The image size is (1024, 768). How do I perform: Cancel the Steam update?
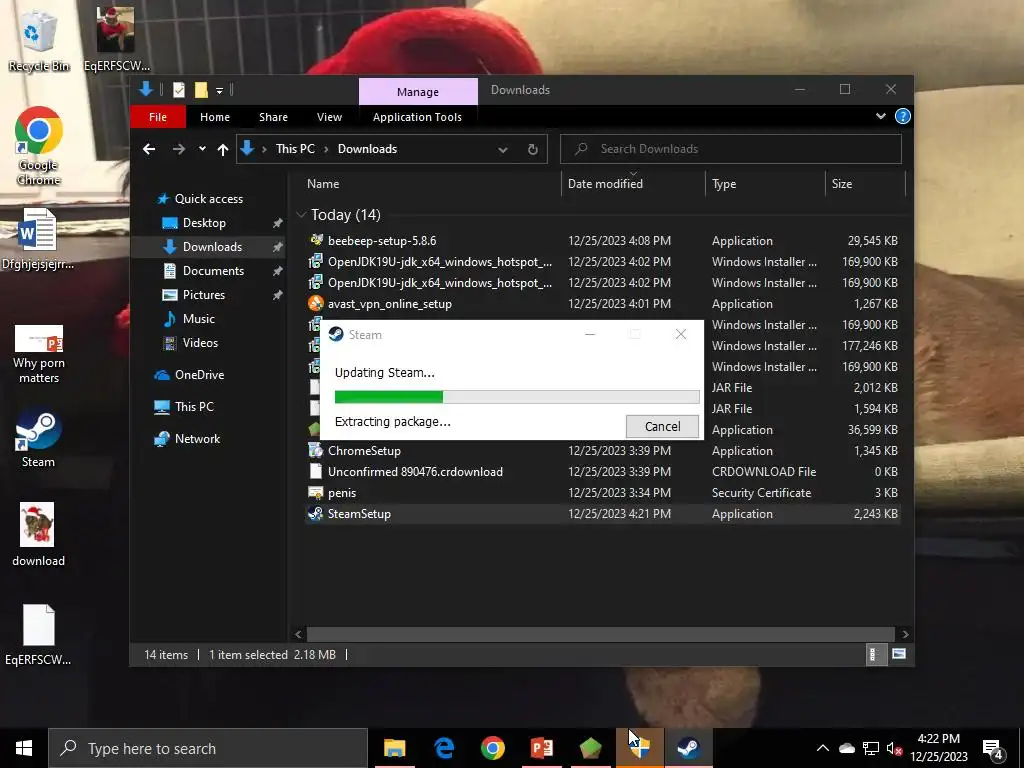point(662,426)
